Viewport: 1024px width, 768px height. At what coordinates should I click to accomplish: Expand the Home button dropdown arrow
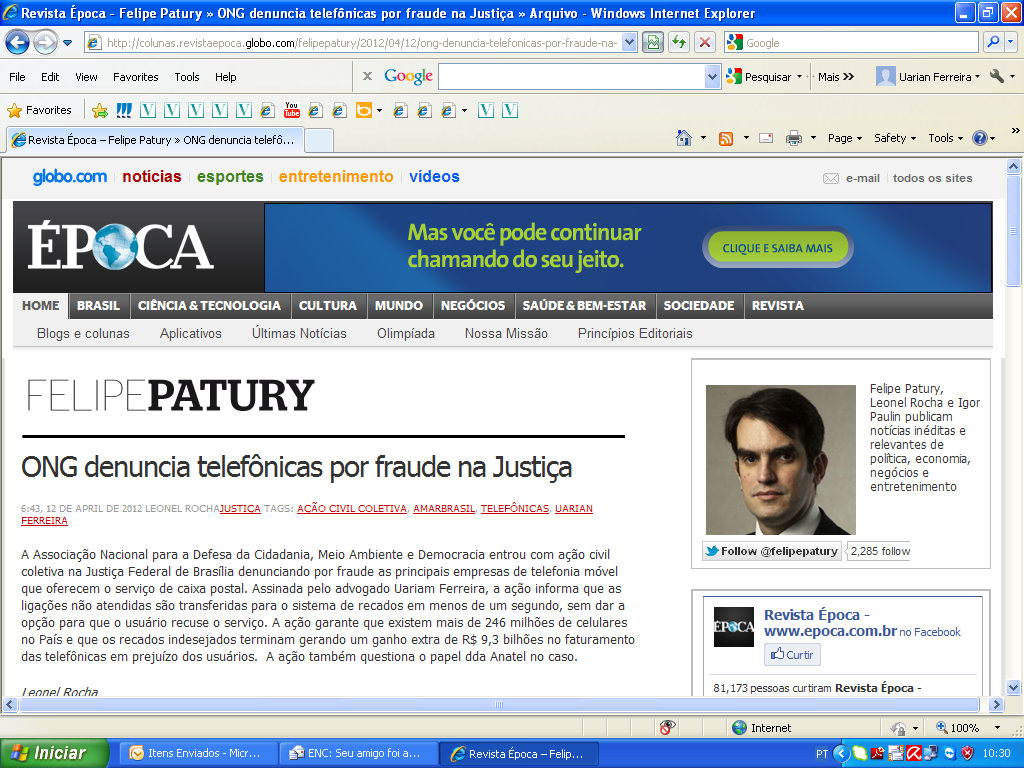tap(703, 138)
